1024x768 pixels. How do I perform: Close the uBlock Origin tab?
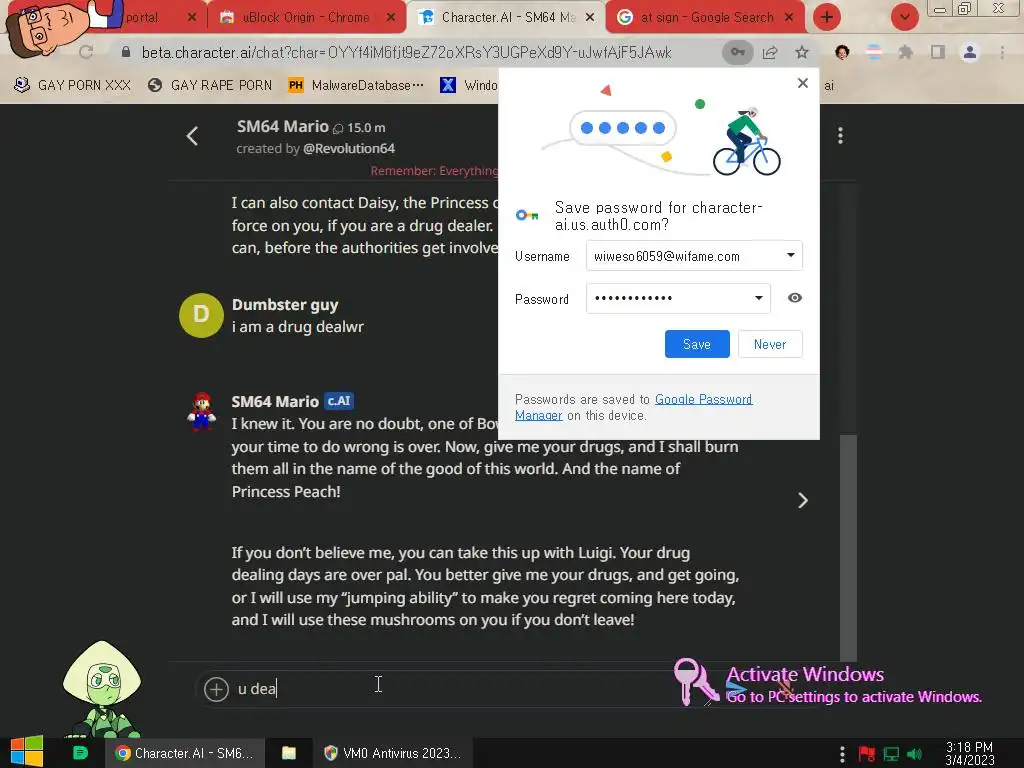[391, 18]
